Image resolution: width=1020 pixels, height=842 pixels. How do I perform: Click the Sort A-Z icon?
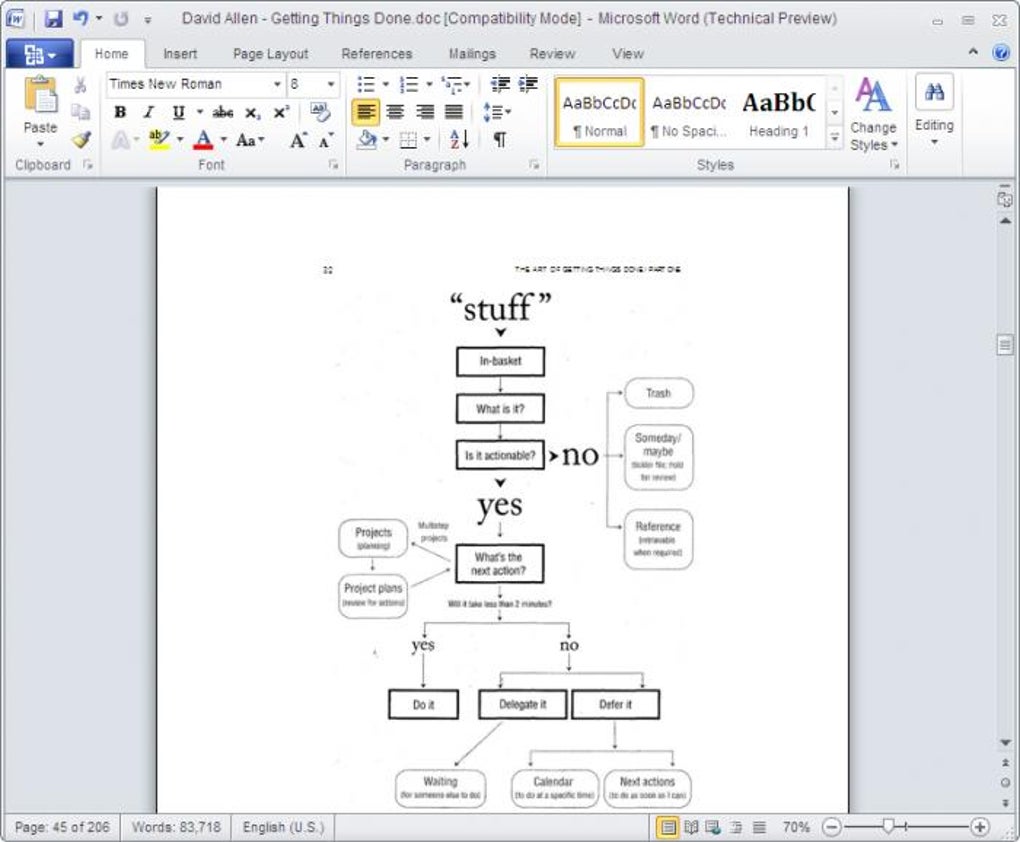459,139
